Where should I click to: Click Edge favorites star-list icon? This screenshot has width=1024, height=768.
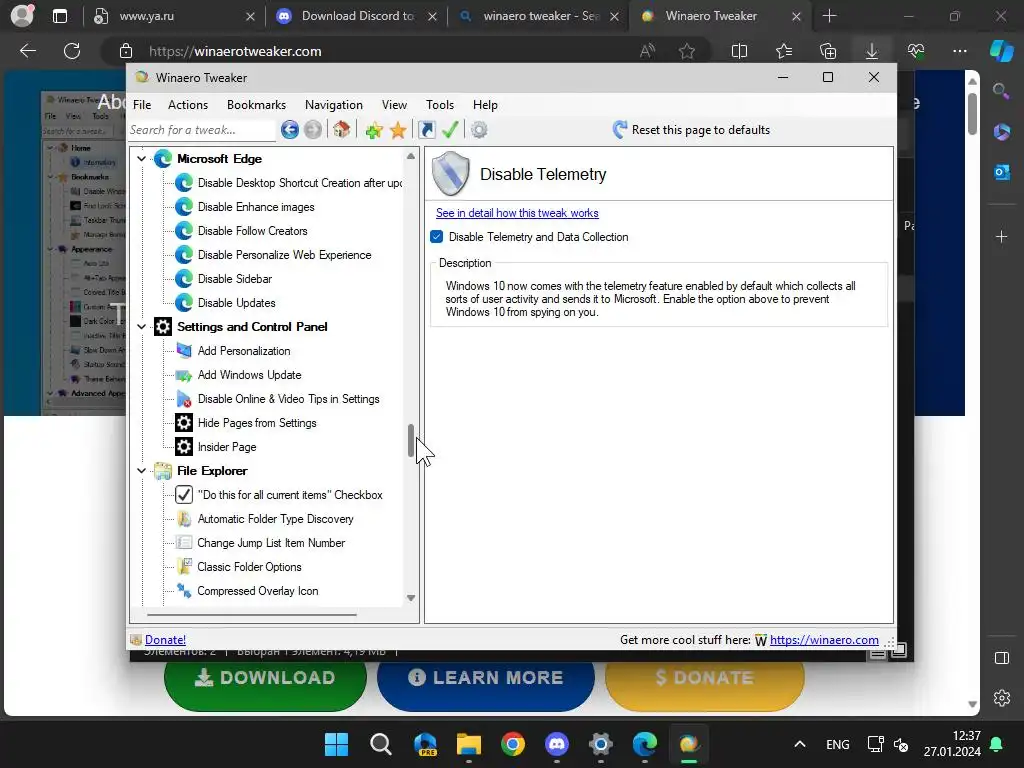click(784, 51)
